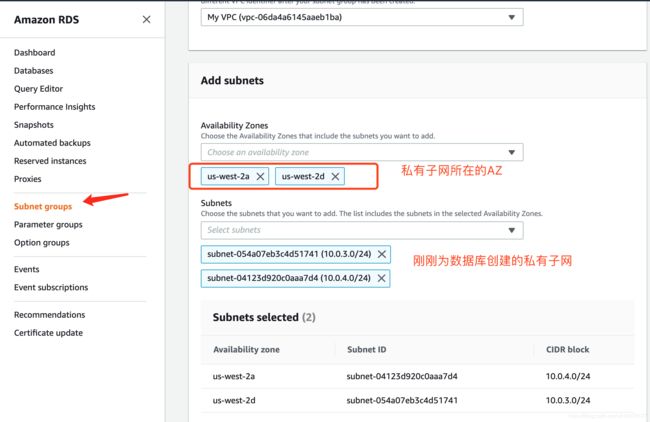Image resolution: width=650 pixels, height=422 pixels.
Task: Select the us-west-2d table cell
Action: [x=234, y=400]
